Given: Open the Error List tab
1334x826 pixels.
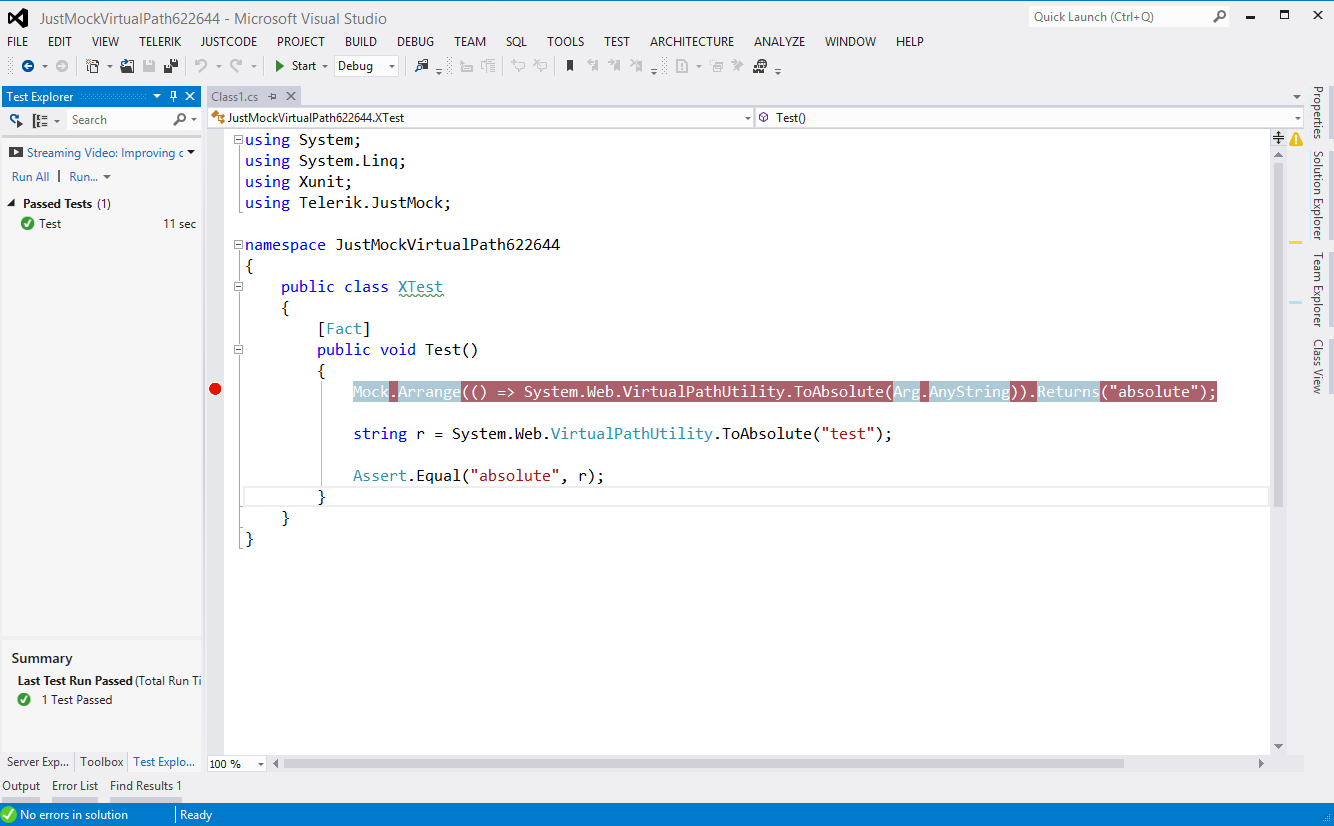Looking at the screenshot, I should click(x=75, y=786).
